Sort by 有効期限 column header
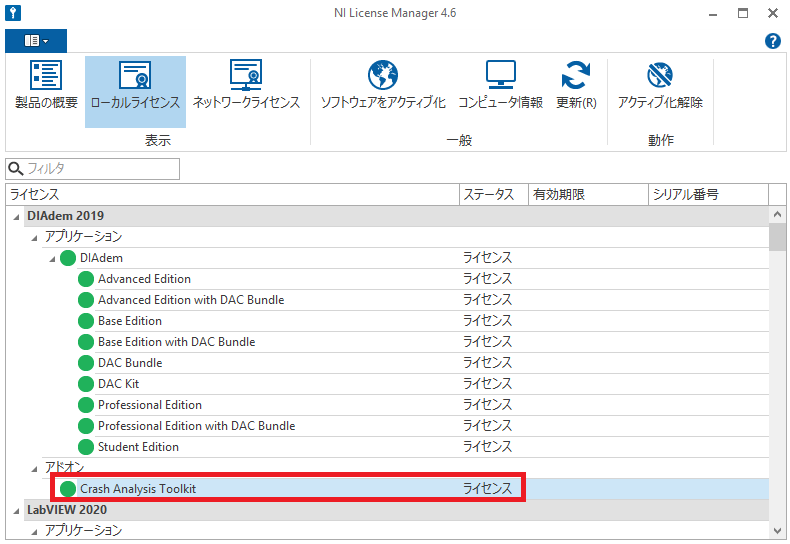Image resolution: width=790 pixels, height=544 pixels. click(588, 194)
